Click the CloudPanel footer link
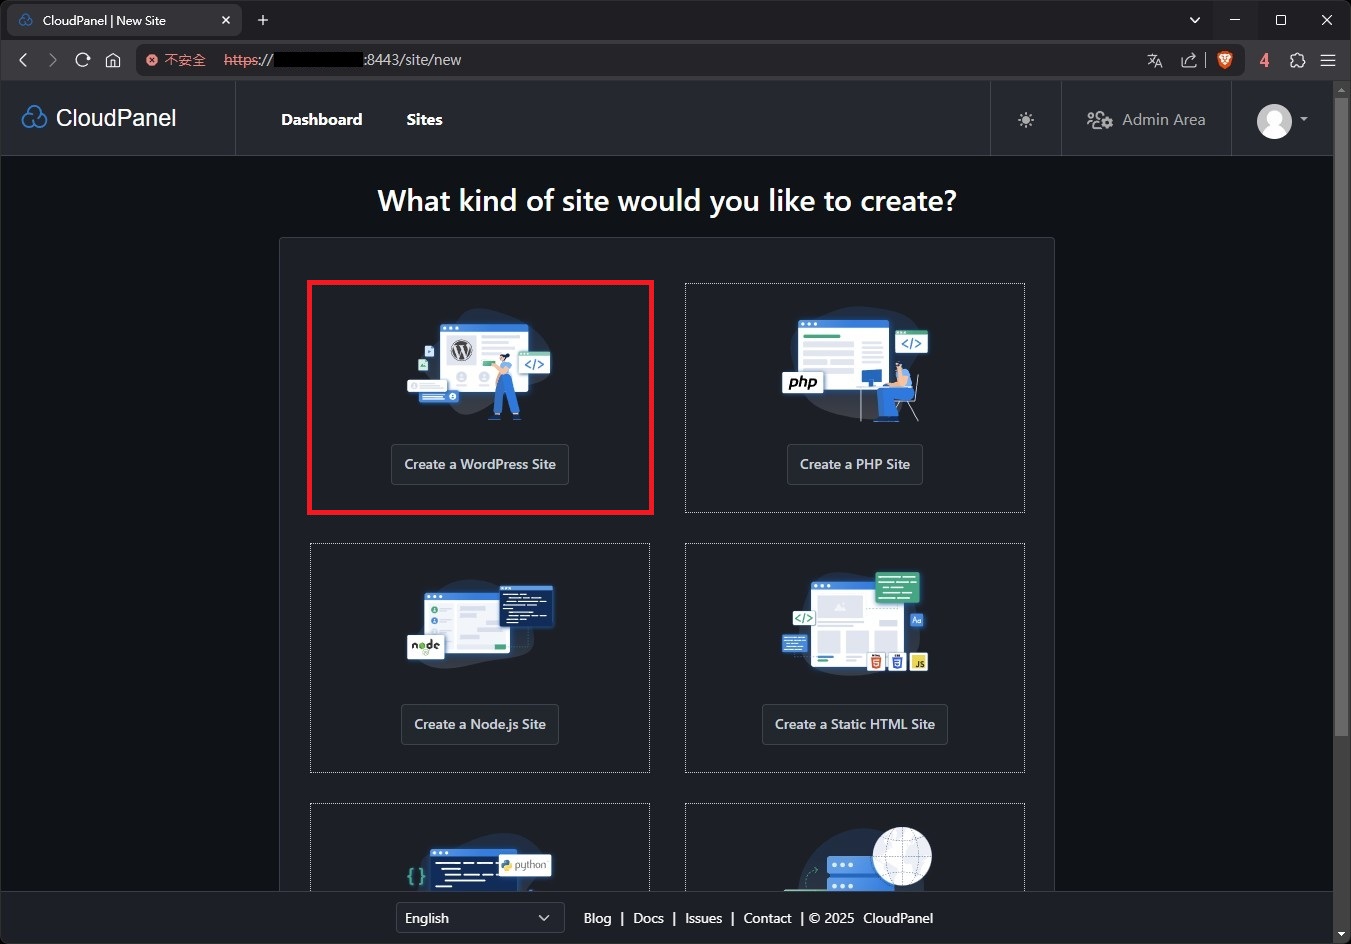This screenshot has height=944, width=1351. (898, 918)
